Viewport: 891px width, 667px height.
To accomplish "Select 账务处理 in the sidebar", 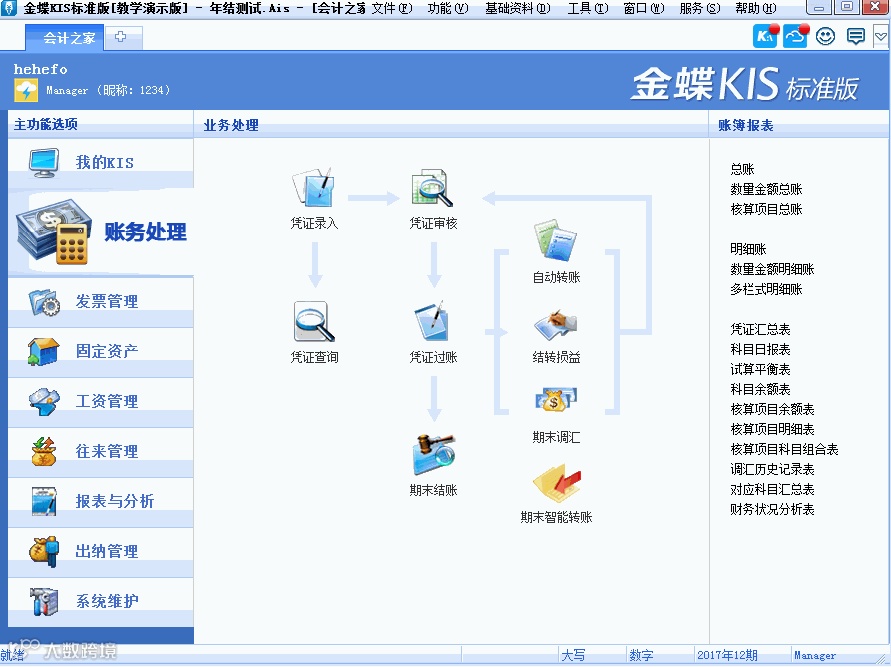I will point(101,232).
